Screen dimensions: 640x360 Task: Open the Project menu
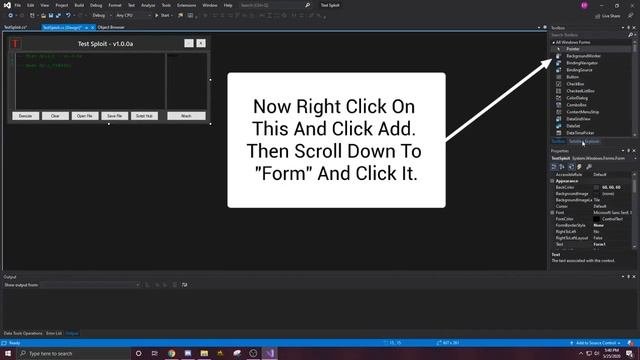(62, 5)
